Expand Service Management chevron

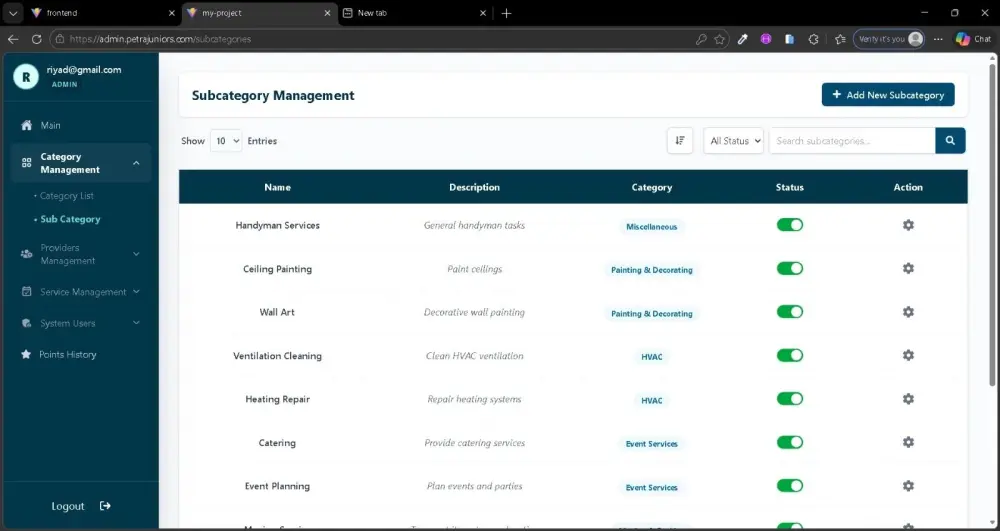(136, 291)
